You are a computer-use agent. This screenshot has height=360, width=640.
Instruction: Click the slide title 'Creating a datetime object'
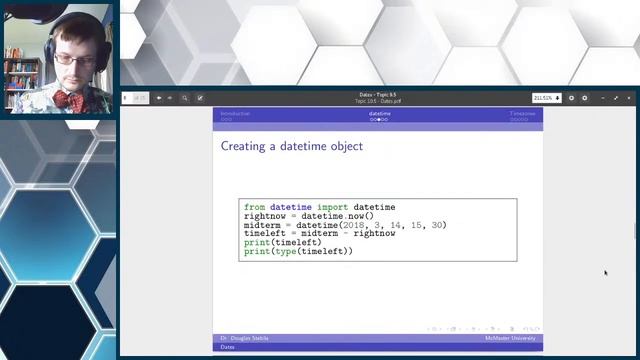[x=291, y=146]
